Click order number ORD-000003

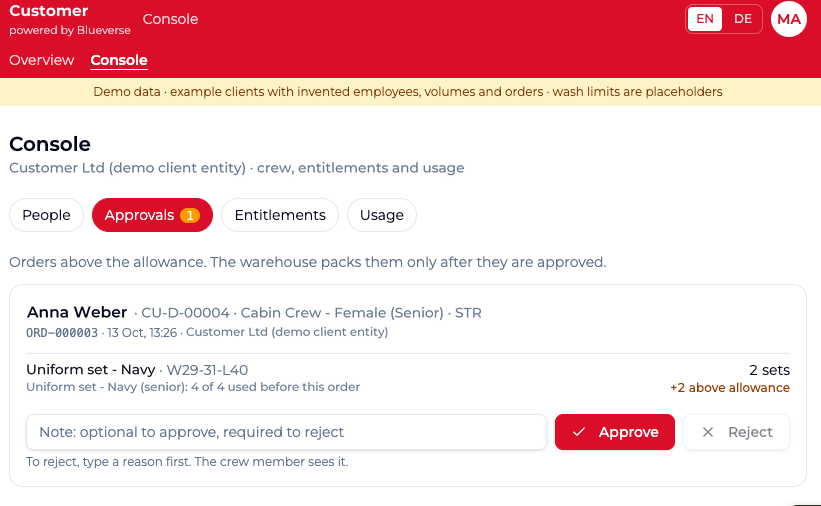(x=62, y=333)
